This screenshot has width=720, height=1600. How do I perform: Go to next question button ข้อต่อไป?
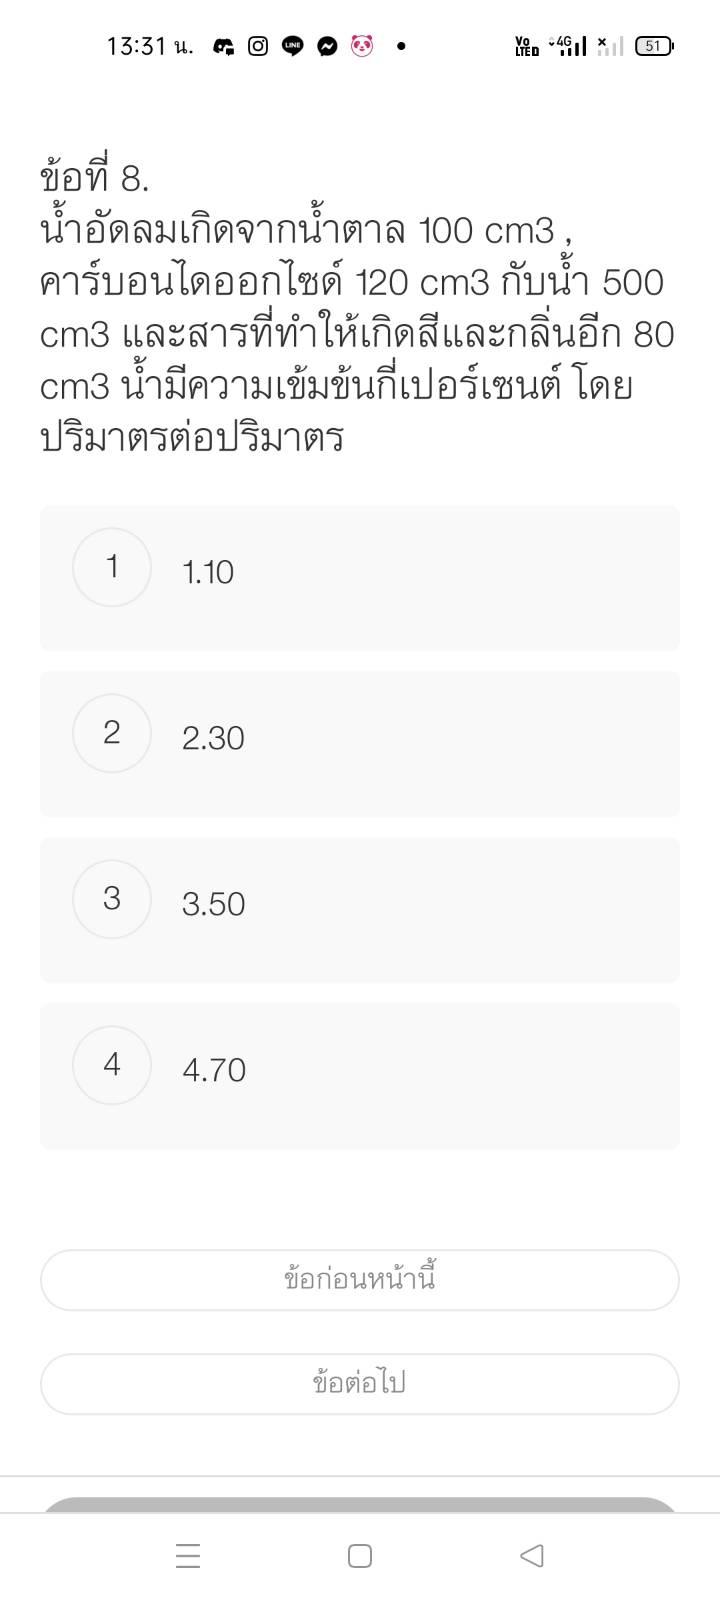tap(360, 1384)
